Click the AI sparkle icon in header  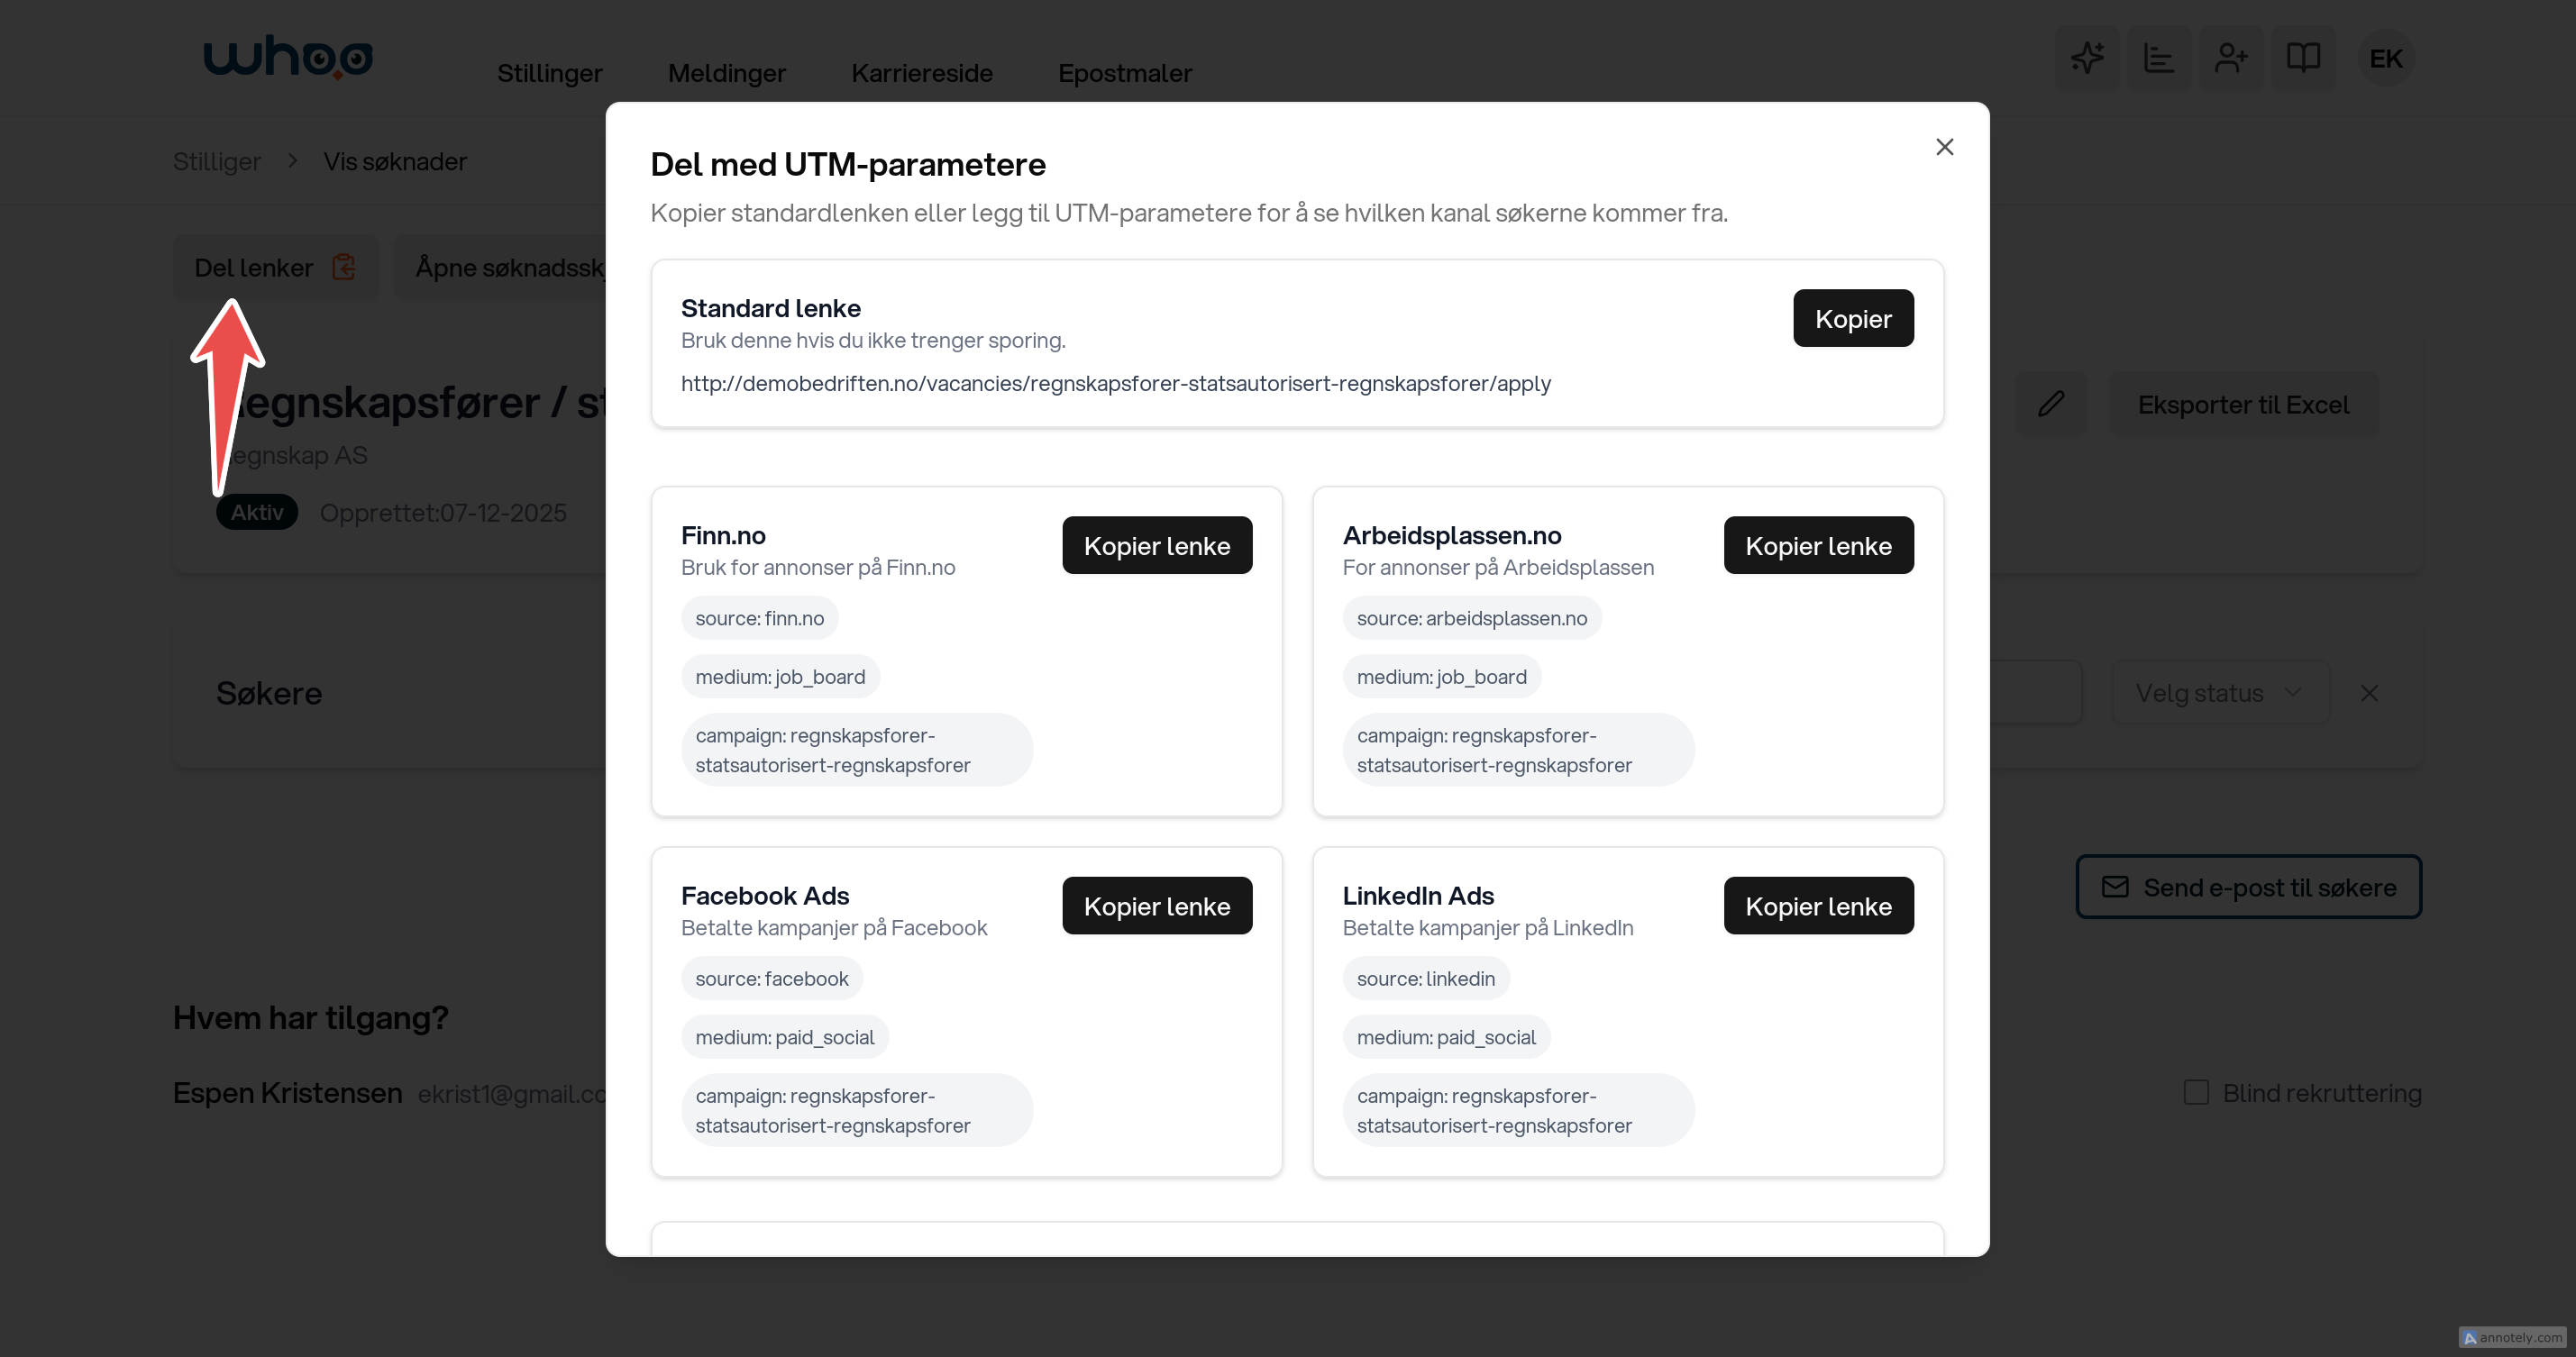pos(2087,58)
